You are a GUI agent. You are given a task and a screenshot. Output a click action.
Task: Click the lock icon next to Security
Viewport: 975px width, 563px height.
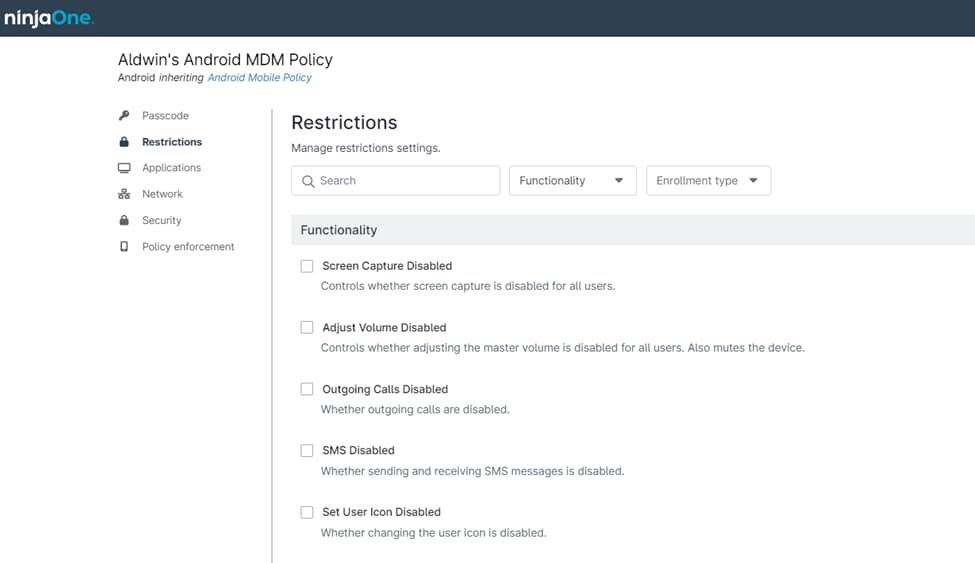click(x=124, y=220)
